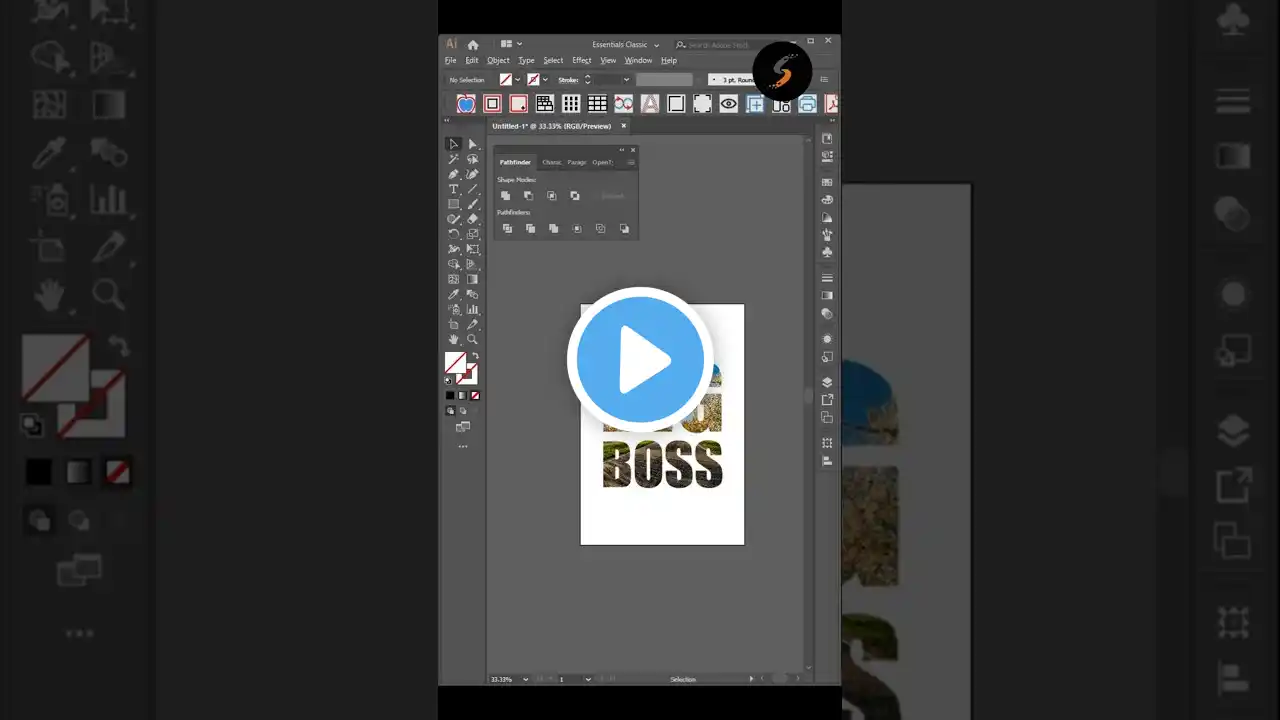Click the eye preview icon in toolbar row

point(729,104)
